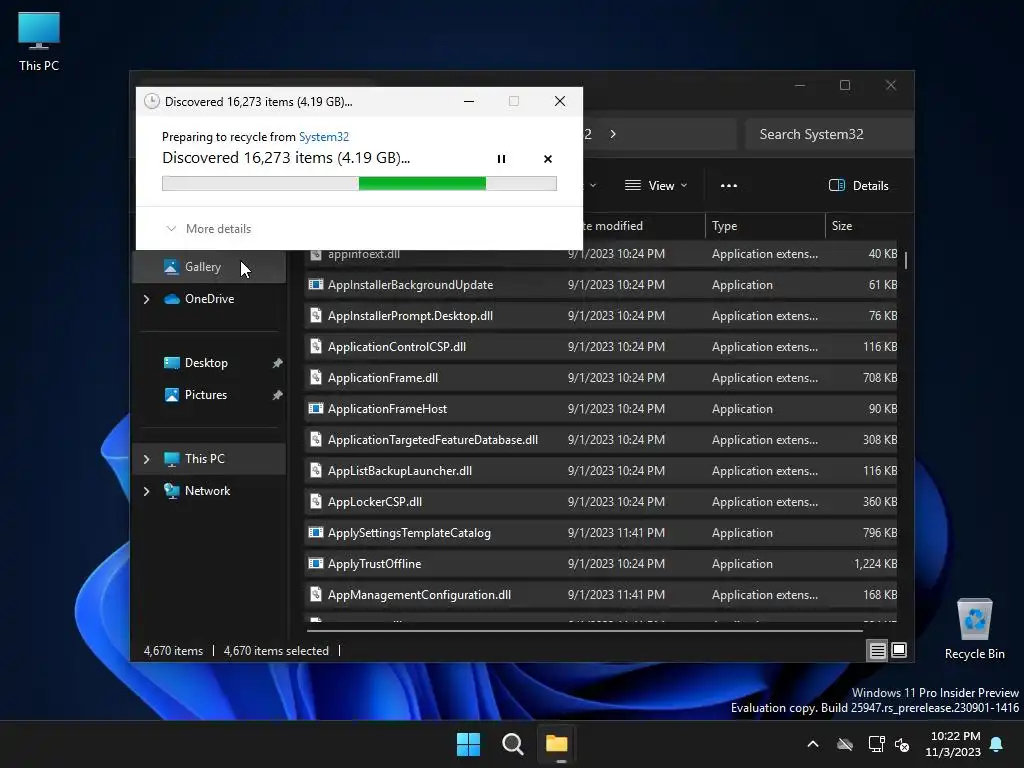Cancel the recycle operation with the X

pos(547,159)
